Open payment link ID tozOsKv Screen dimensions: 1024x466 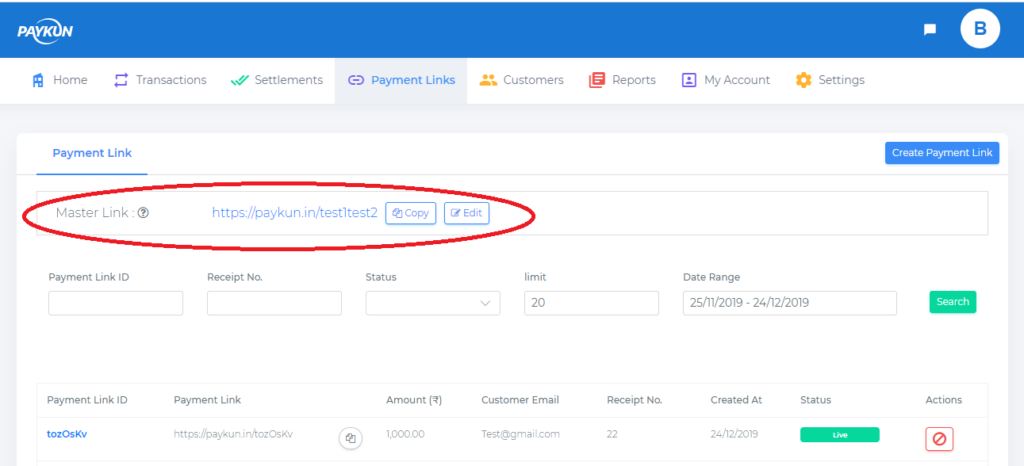pos(67,434)
